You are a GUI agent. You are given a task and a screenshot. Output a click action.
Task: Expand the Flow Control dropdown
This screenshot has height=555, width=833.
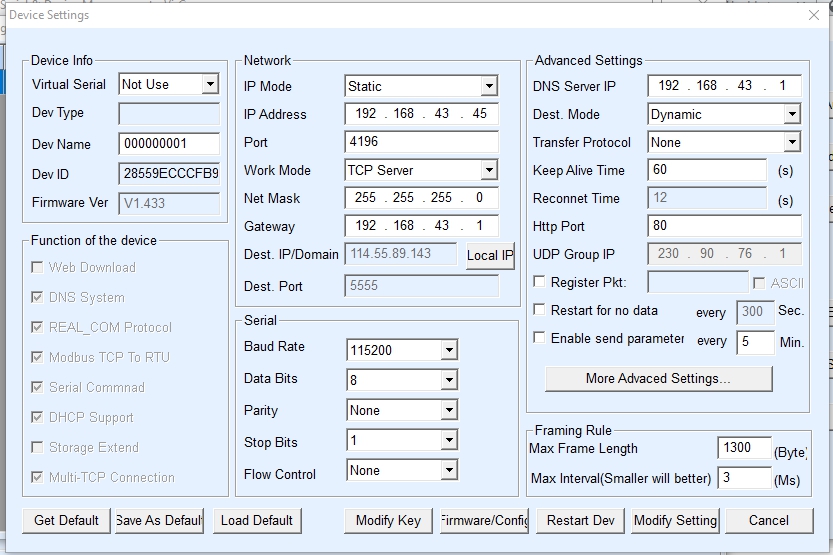tap(449, 470)
